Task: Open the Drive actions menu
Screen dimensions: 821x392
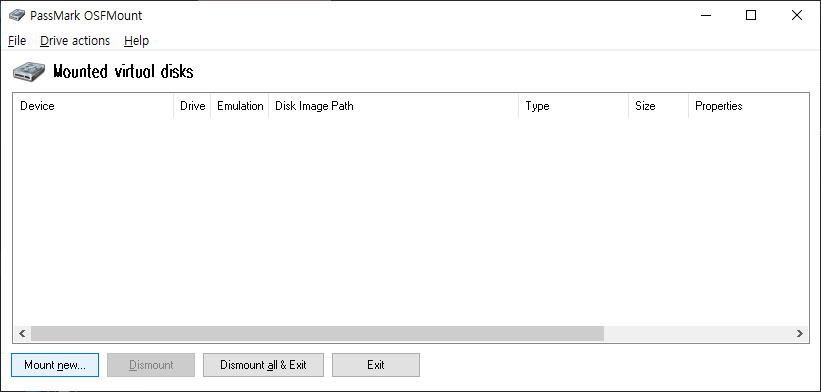Action: [x=75, y=41]
